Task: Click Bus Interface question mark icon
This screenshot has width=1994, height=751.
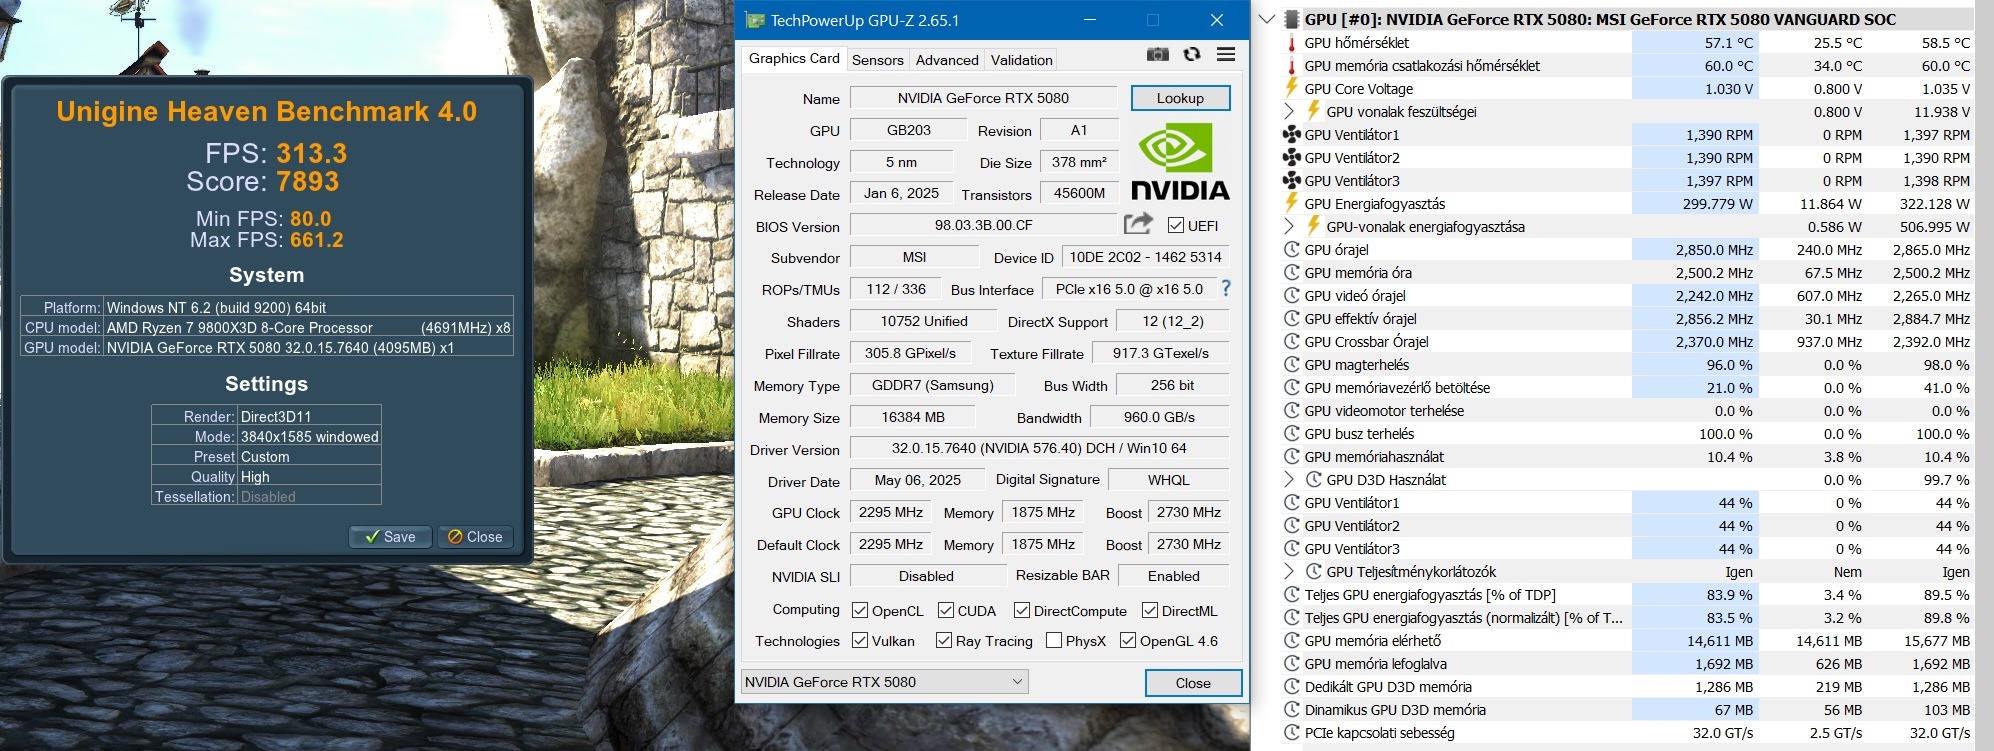Action: (1226, 289)
